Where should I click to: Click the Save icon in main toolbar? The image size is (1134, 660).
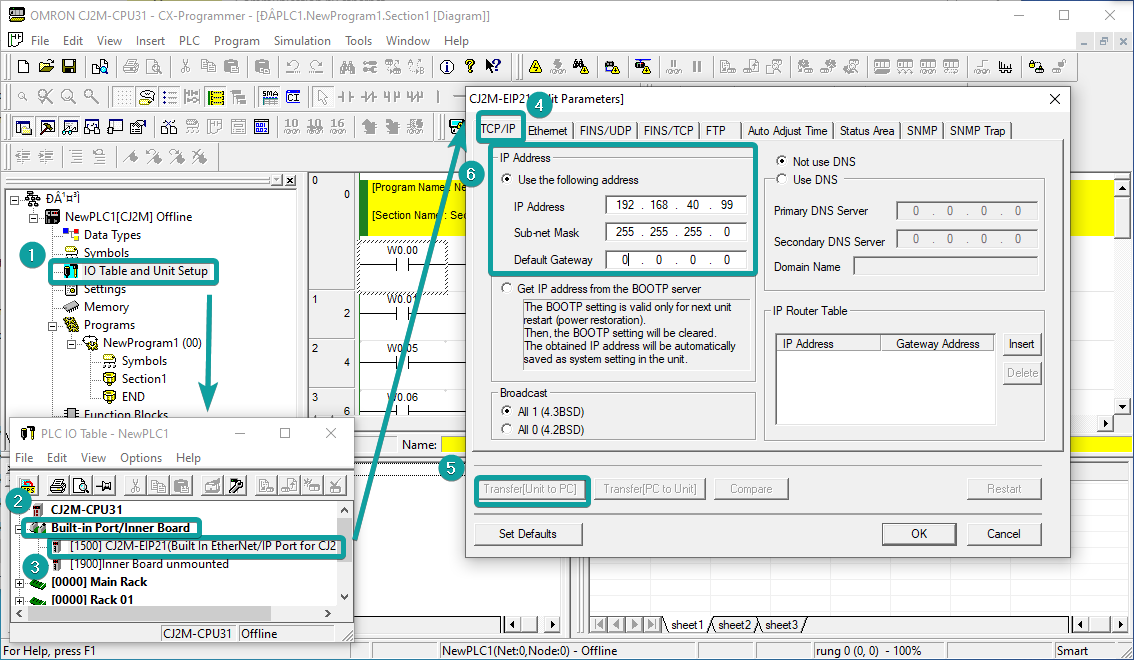[x=69, y=66]
